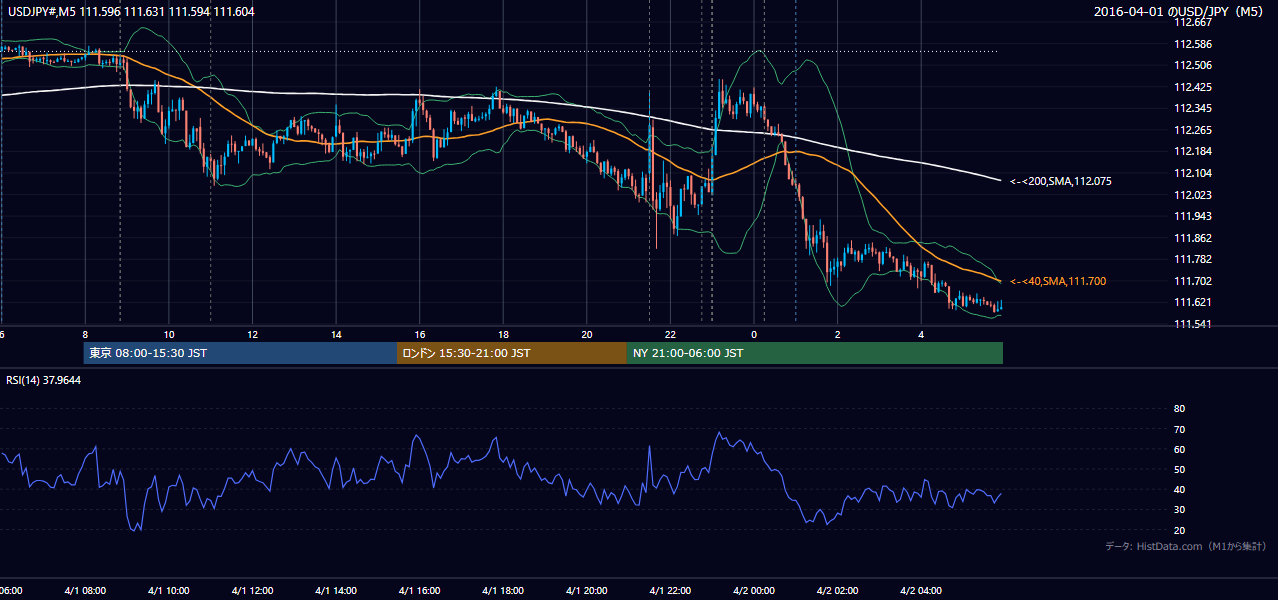Click the RSI axis level 40
The height and width of the screenshot is (600, 1278).
[1179, 489]
